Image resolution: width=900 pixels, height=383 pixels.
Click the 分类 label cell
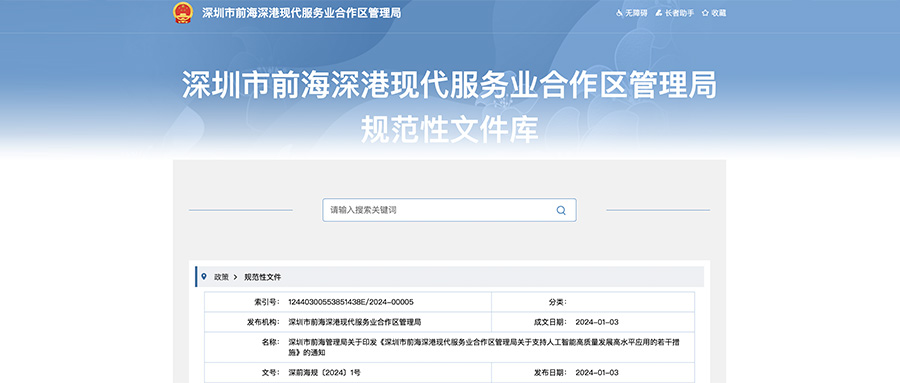coord(557,302)
